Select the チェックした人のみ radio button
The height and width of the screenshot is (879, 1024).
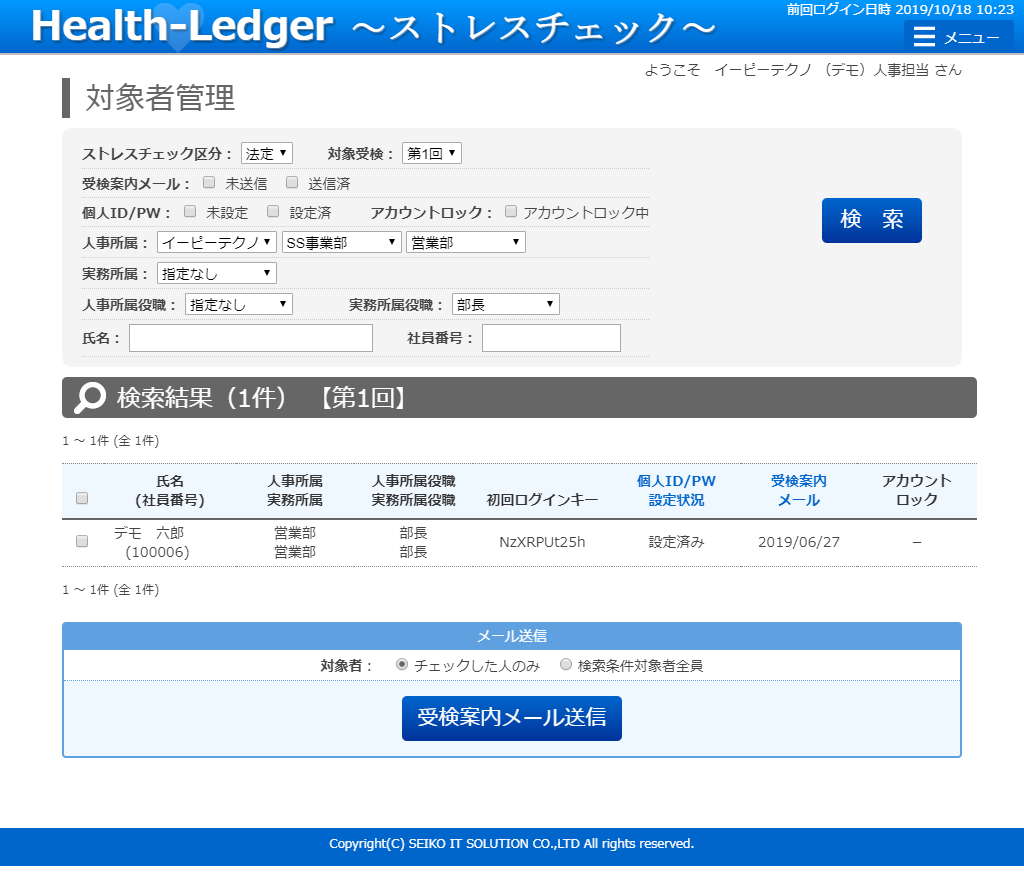[x=402, y=664]
